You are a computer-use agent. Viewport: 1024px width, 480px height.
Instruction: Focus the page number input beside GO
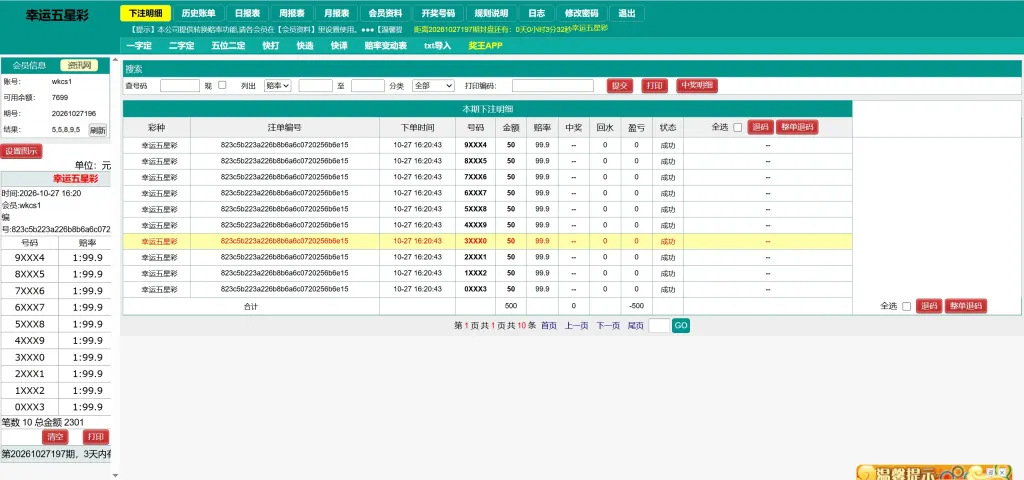(x=659, y=325)
